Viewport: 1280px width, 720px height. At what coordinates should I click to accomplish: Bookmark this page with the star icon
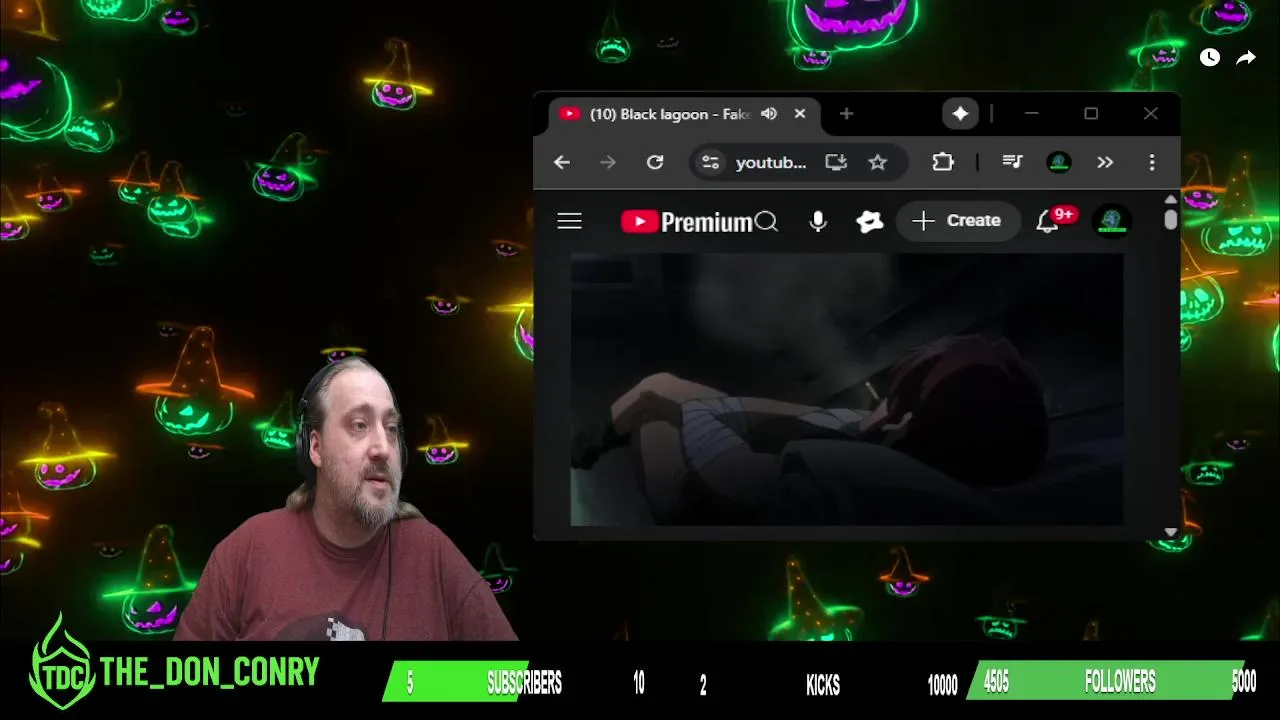pos(877,162)
